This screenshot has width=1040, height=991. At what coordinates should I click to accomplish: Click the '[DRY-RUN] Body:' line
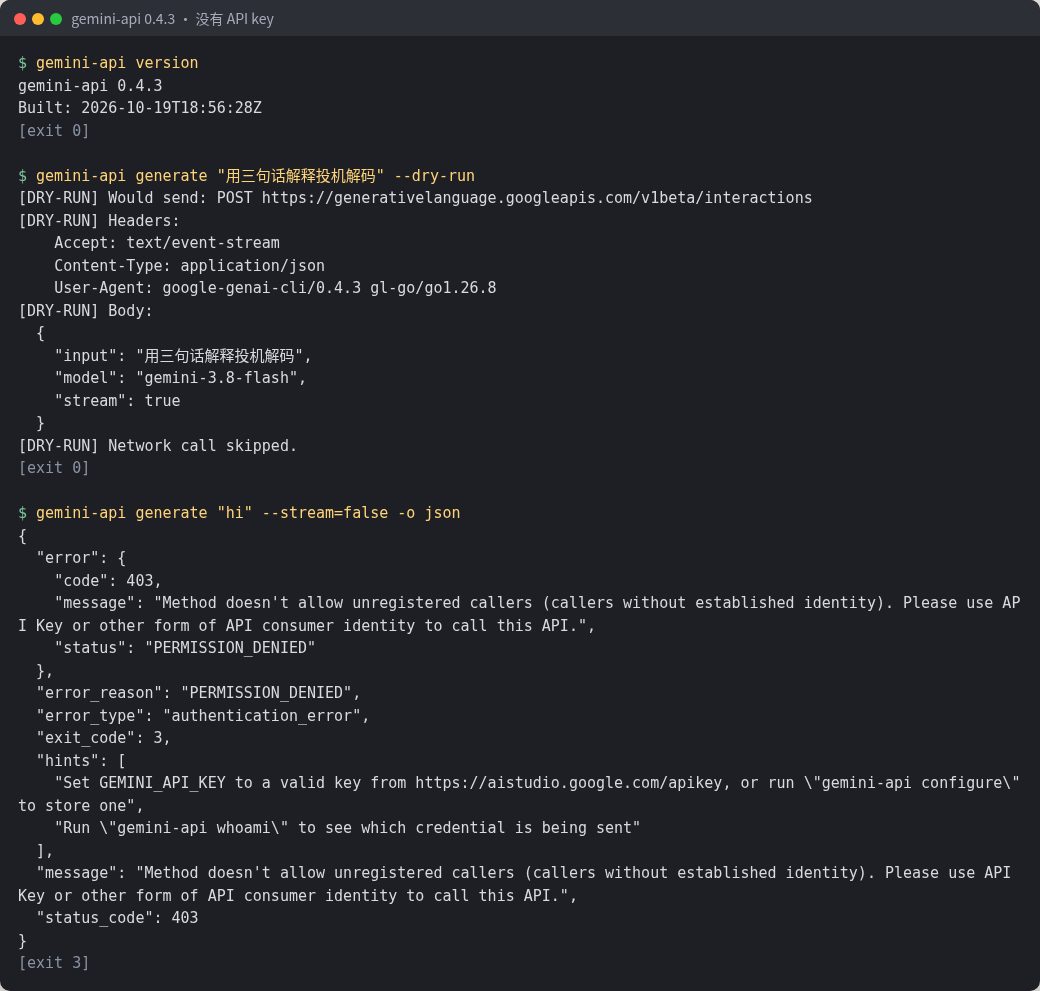(x=86, y=310)
